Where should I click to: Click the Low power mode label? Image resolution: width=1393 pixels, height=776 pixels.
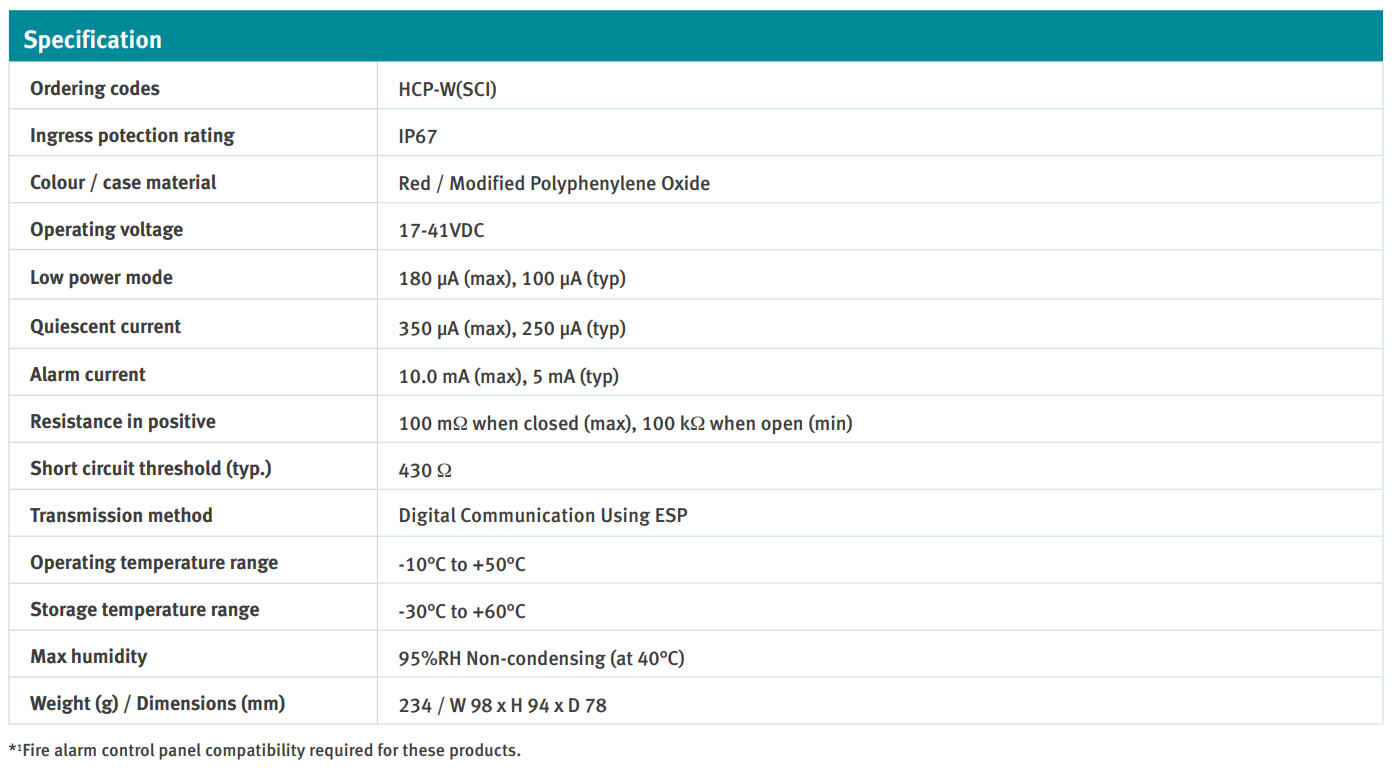[101, 278]
